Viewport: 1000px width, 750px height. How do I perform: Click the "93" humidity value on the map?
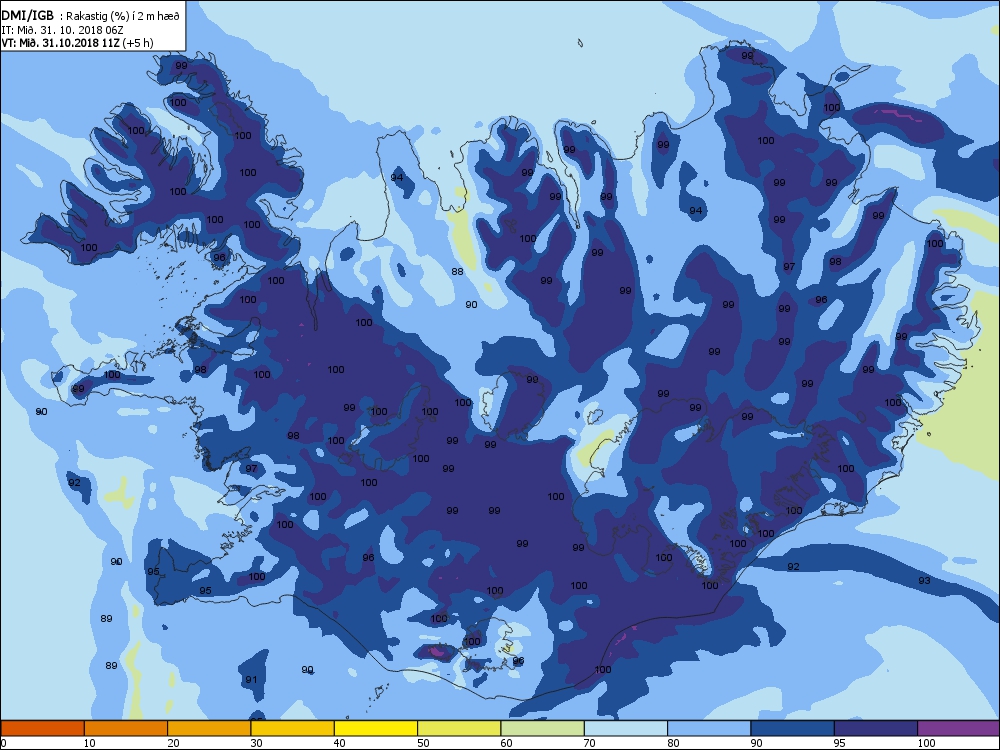click(924, 580)
